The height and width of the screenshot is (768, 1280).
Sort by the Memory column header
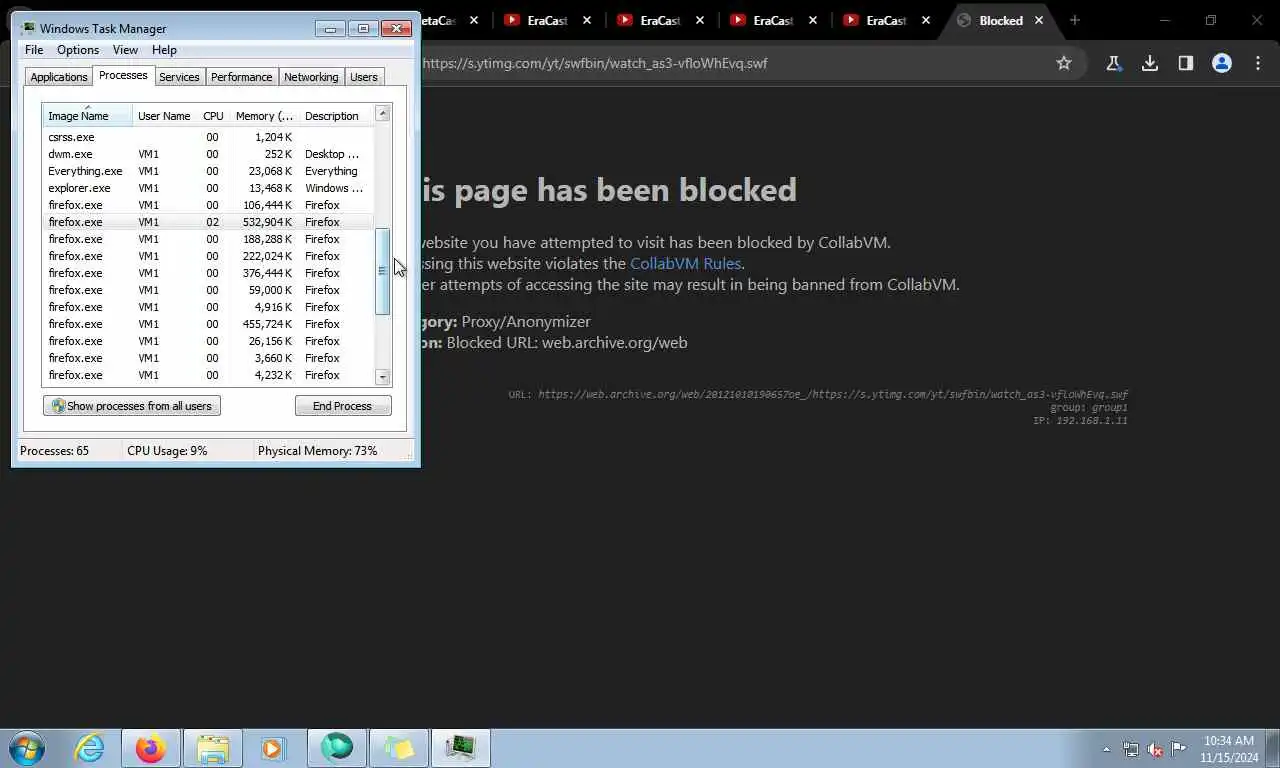coord(264,116)
